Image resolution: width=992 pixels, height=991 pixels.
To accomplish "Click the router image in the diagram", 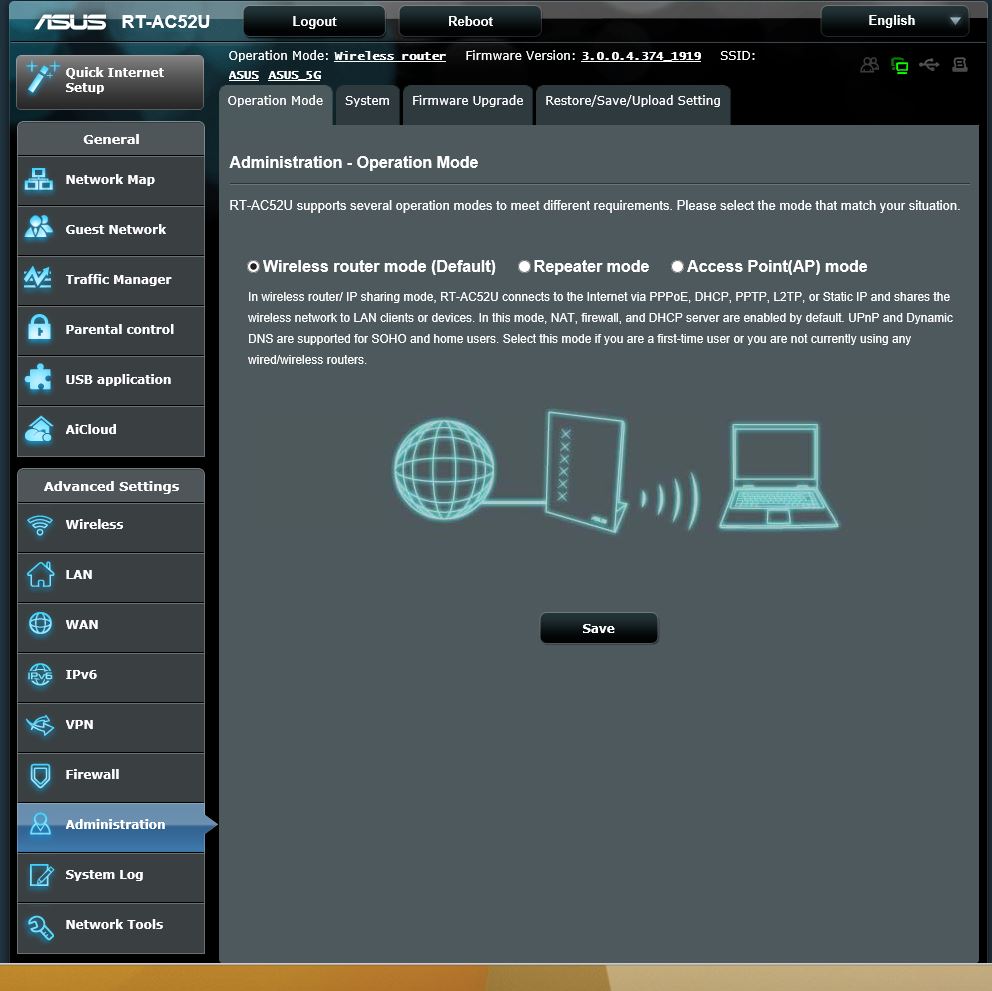I will [x=586, y=471].
